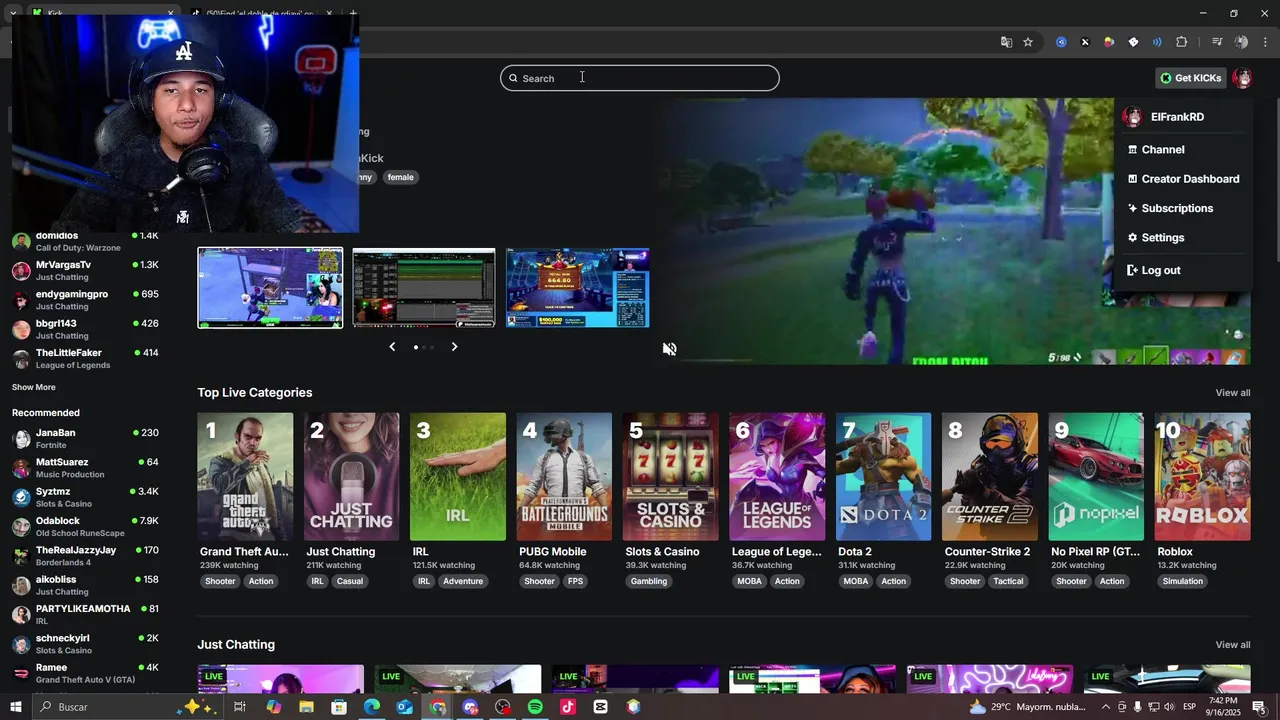This screenshot has height=720, width=1280.
Task: Open Task View in the taskbar
Action: click(240, 707)
